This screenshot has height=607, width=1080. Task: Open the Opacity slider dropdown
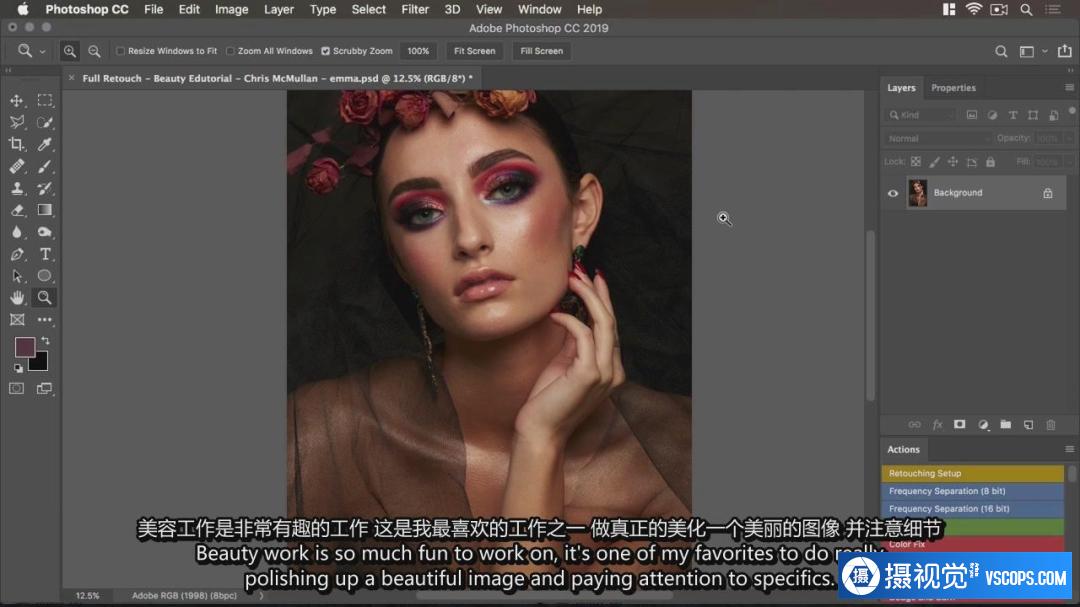point(1069,138)
